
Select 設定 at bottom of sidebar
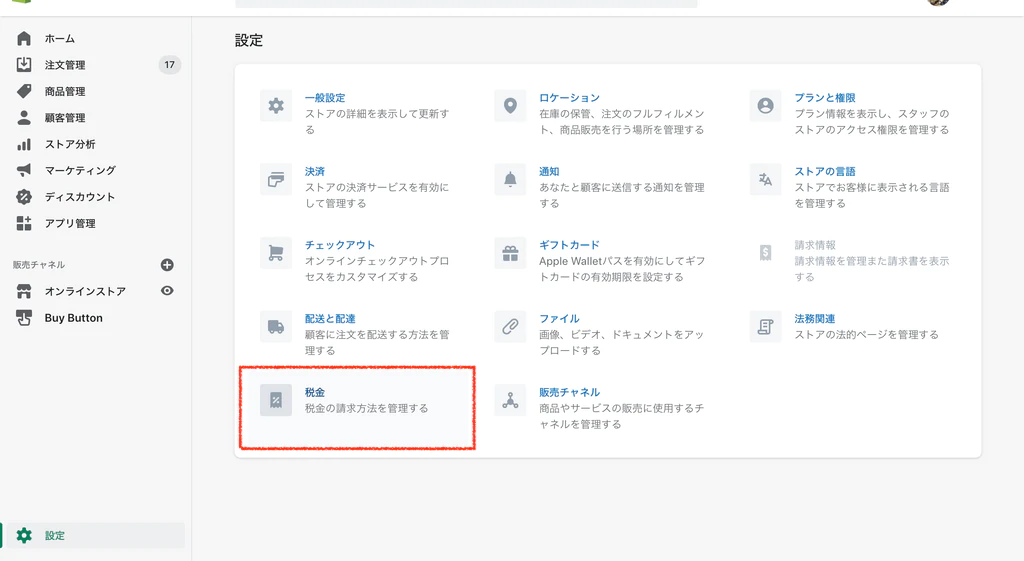(55, 536)
